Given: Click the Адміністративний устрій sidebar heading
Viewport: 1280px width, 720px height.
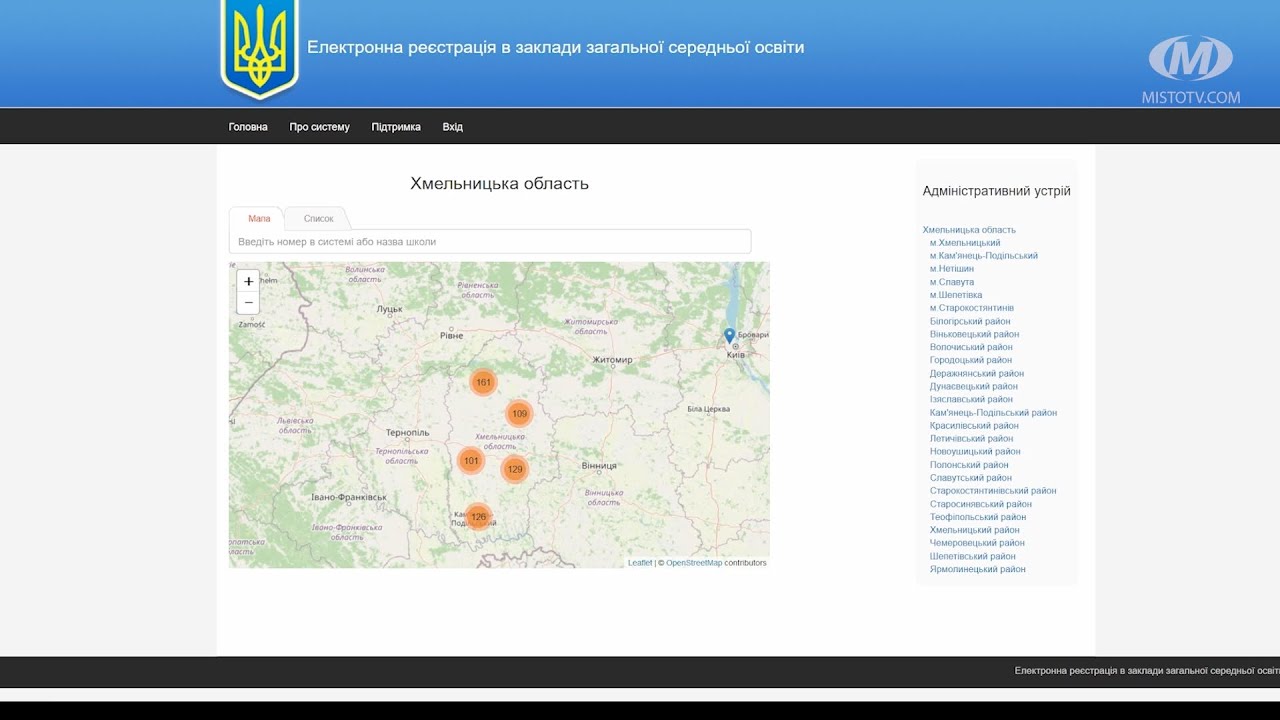Looking at the screenshot, I should point(996,191).
